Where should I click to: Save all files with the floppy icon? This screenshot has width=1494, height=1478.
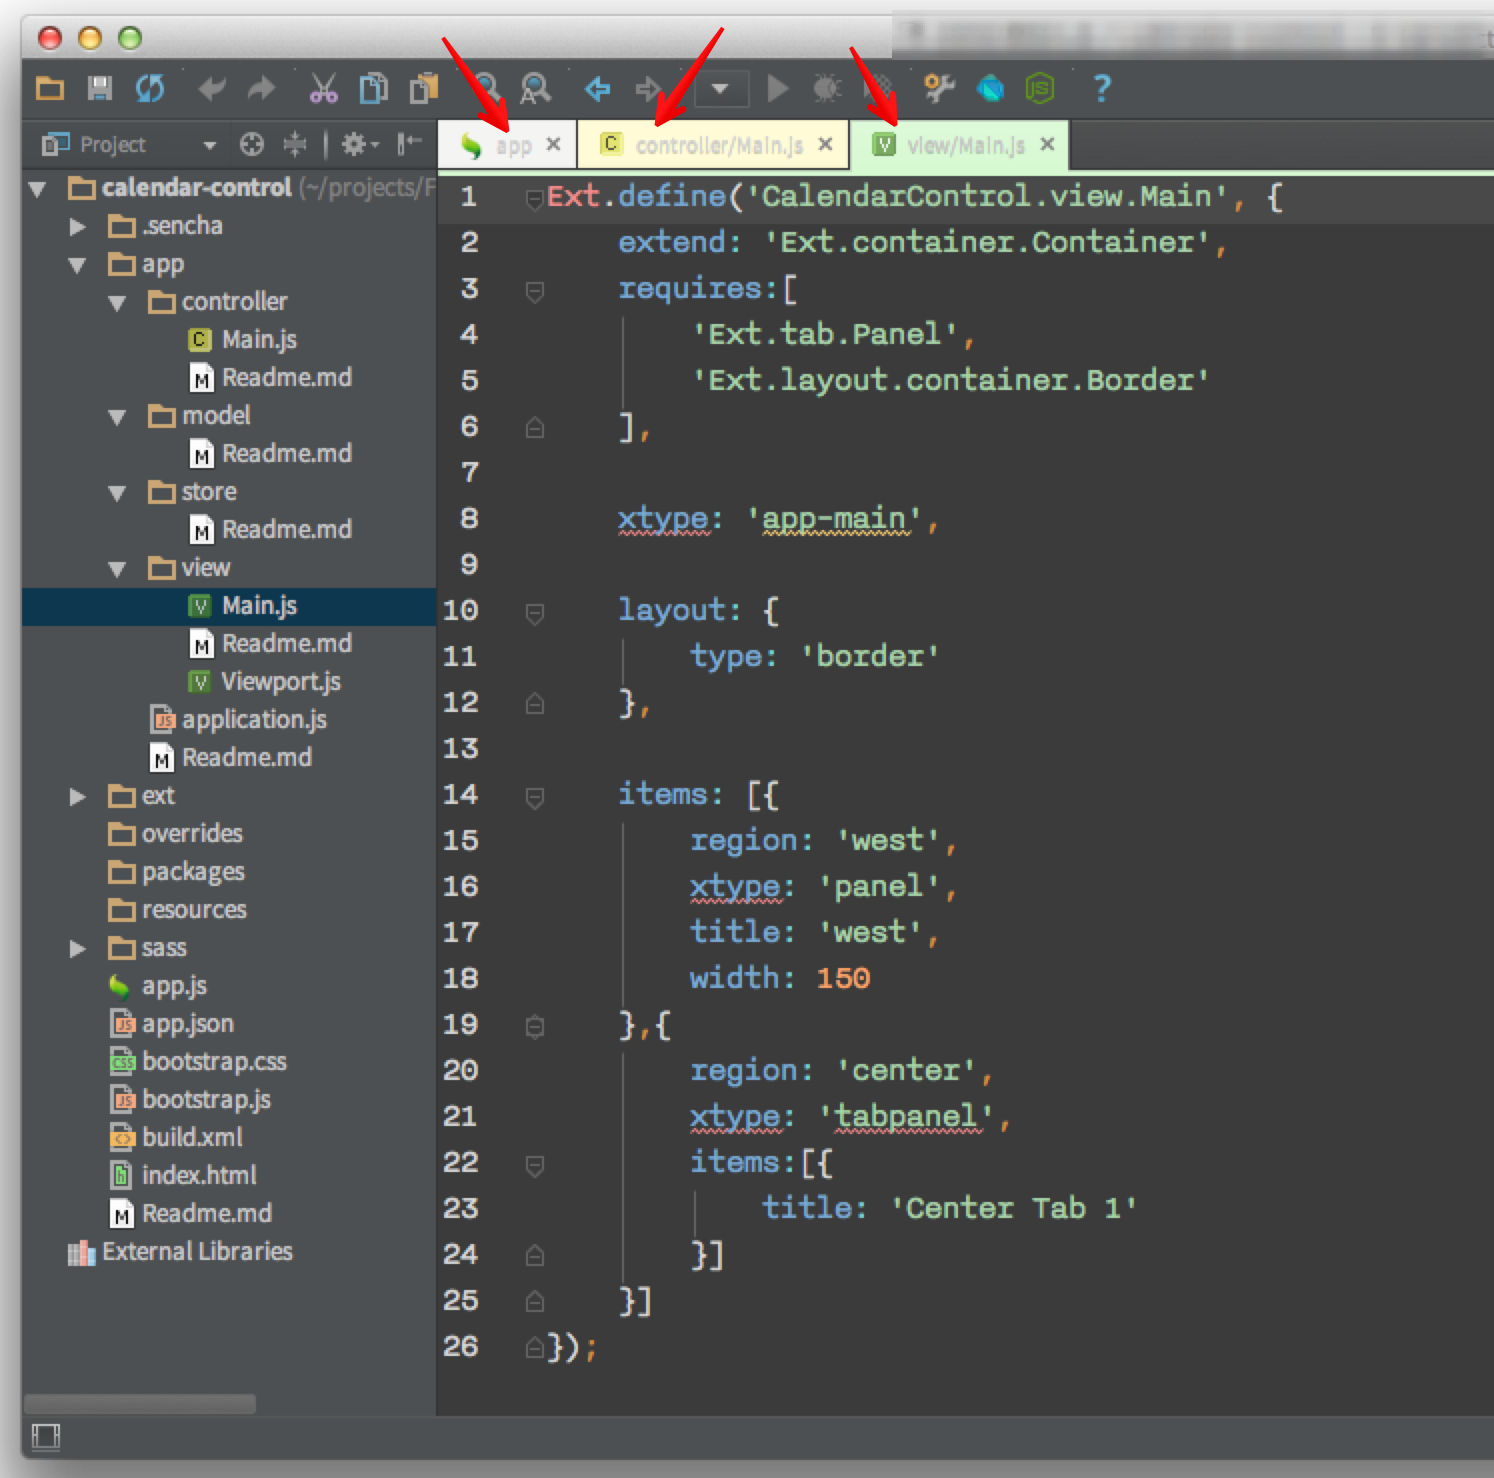pos(100,89)
